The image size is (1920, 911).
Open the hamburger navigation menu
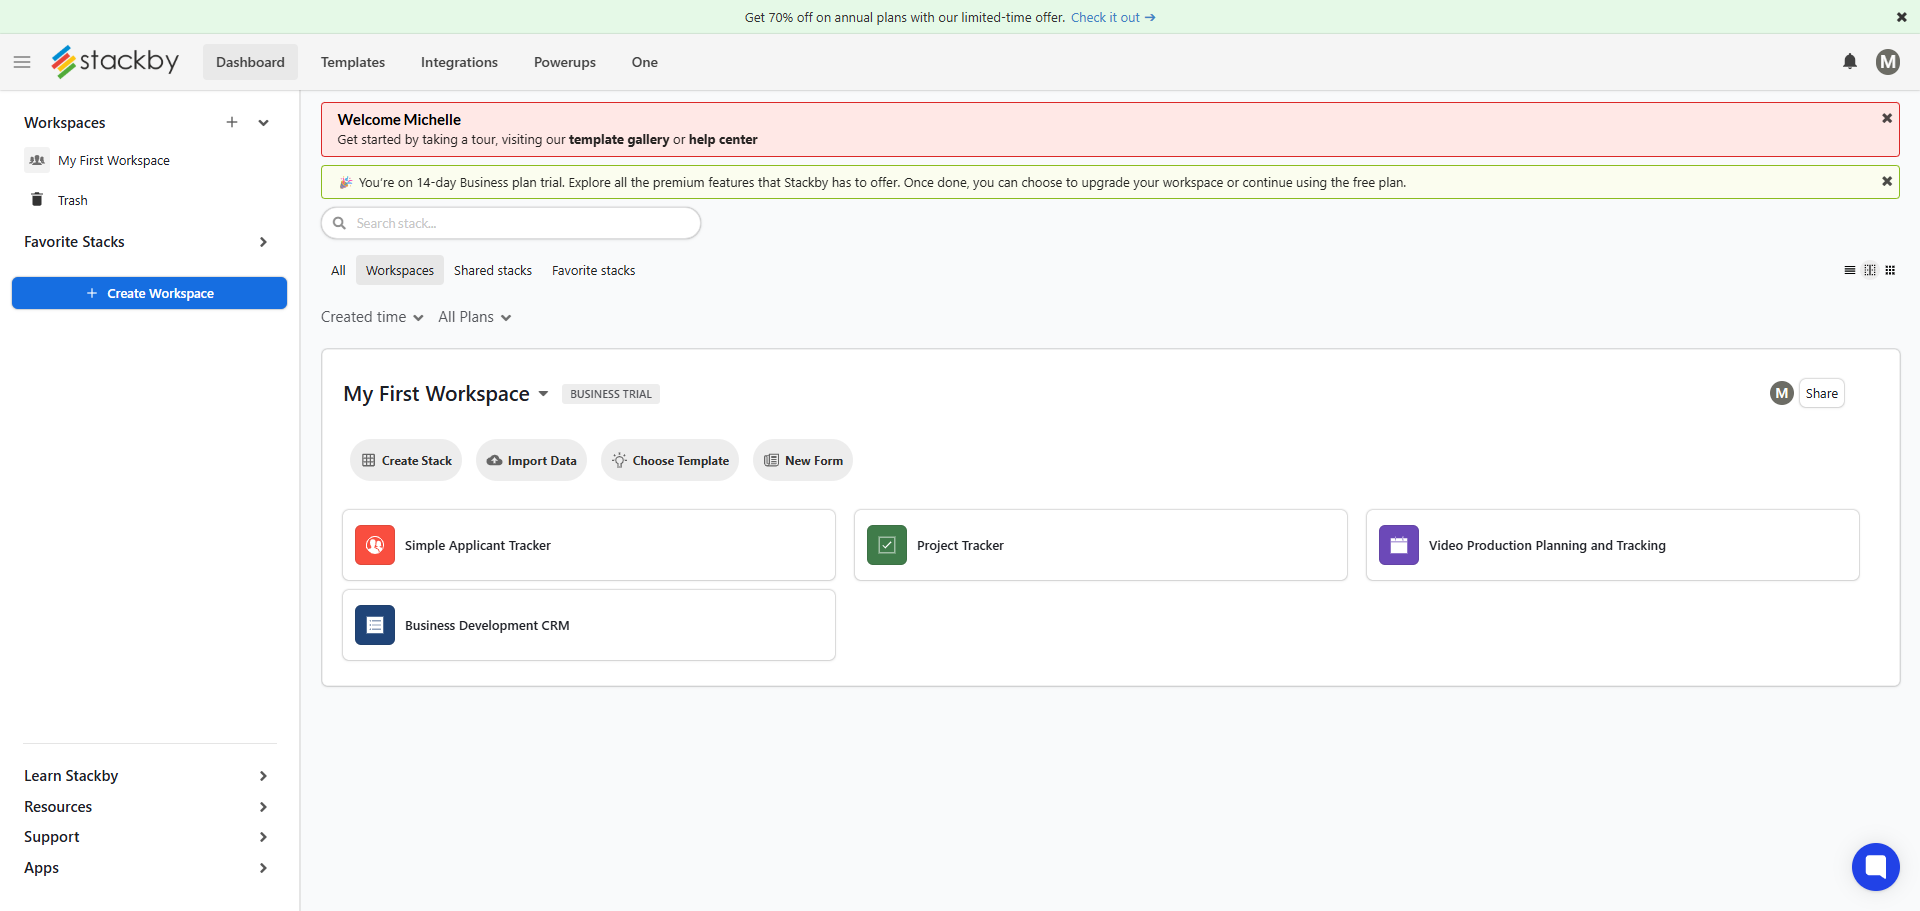coord(22,62)
